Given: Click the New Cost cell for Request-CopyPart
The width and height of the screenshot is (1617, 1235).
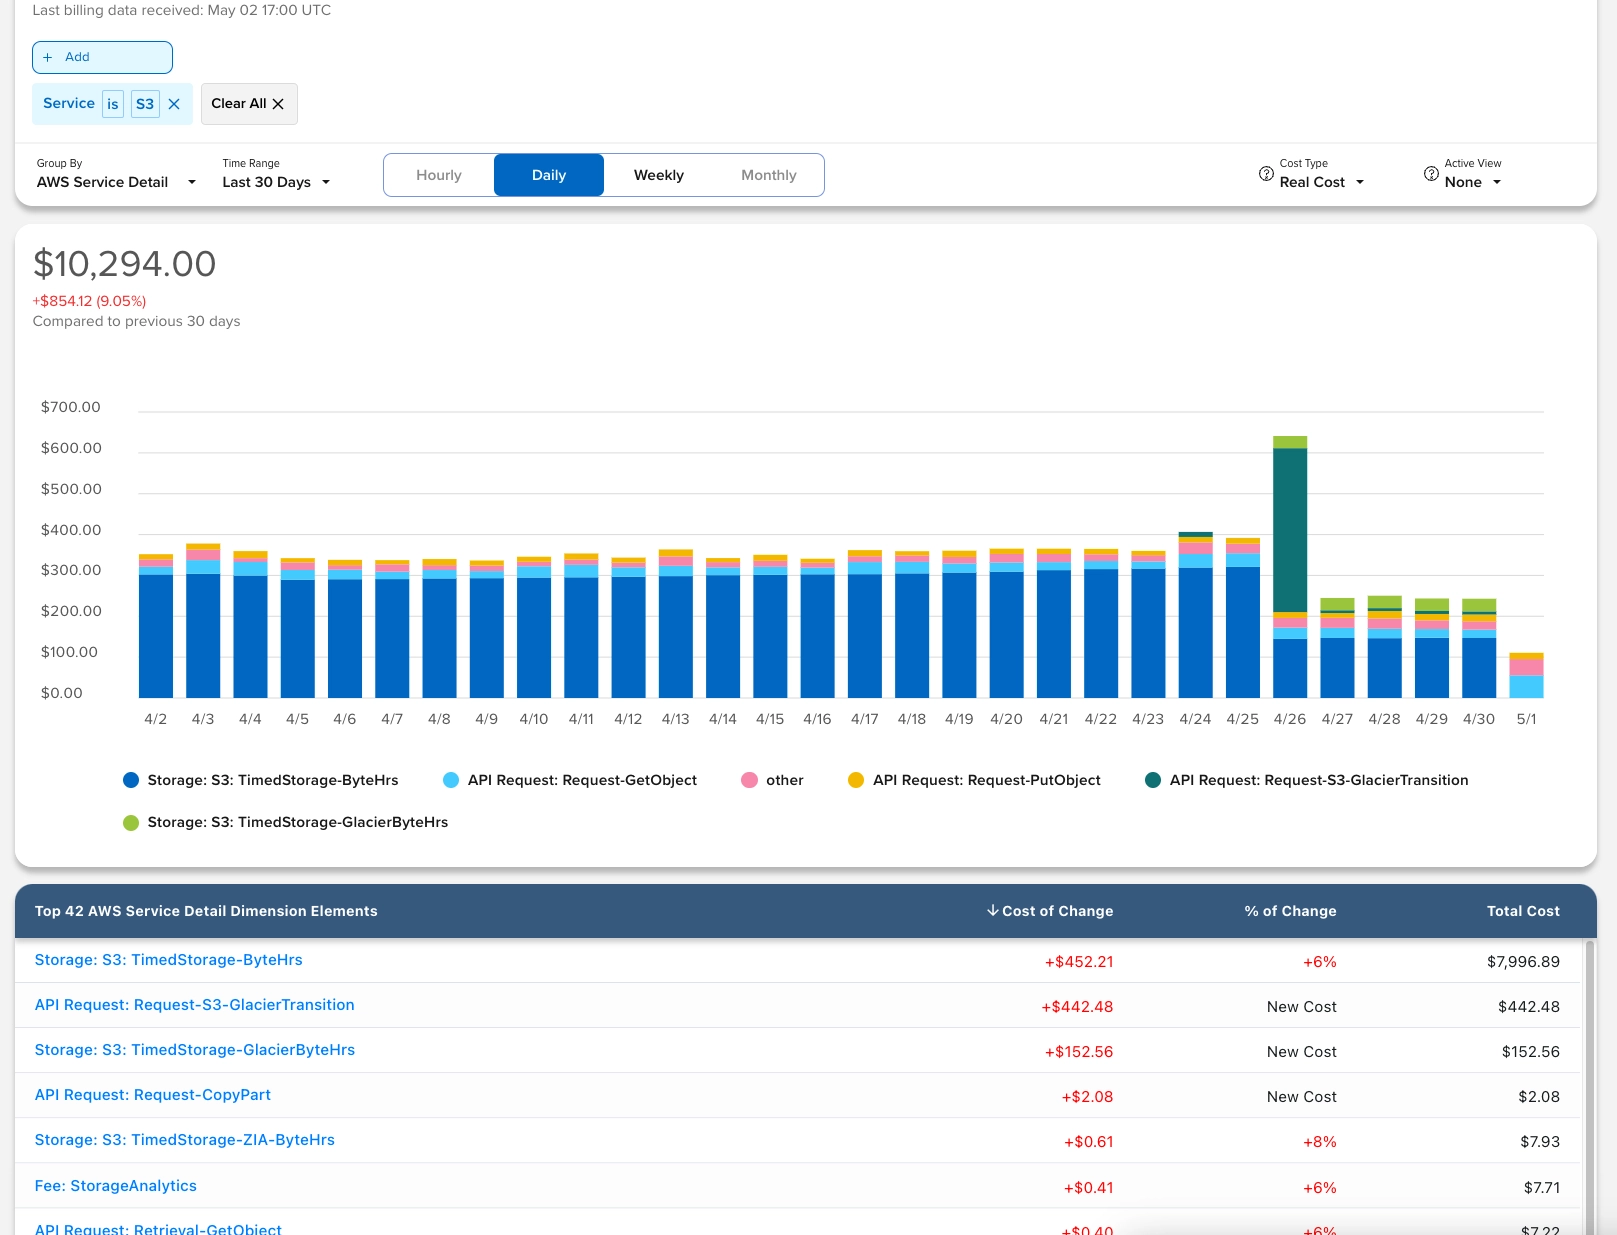Looking at the screenshot, I should point(1301,1097).
